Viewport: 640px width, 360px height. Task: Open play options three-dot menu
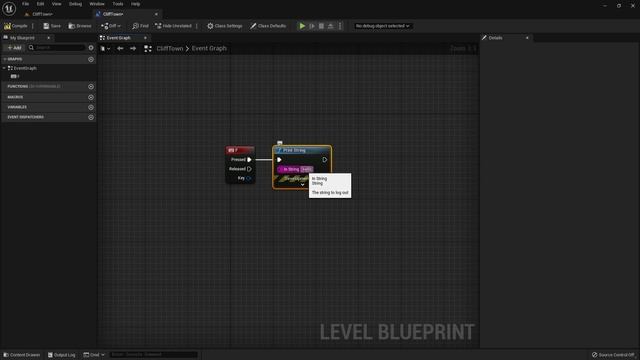point(340,26)
